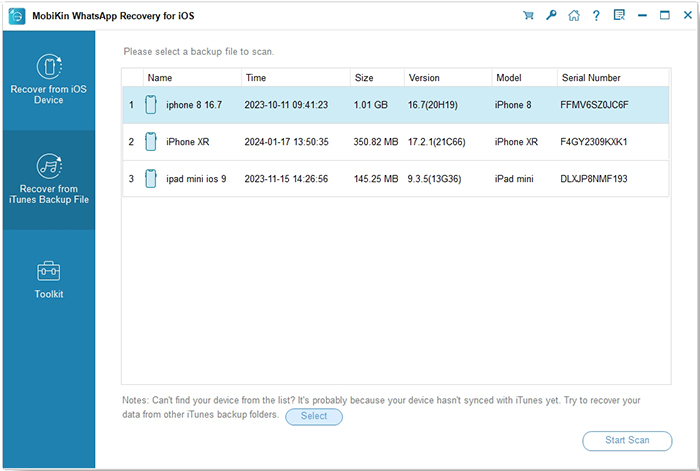Select backup named iphone 8 16.7

coord(194,105)
